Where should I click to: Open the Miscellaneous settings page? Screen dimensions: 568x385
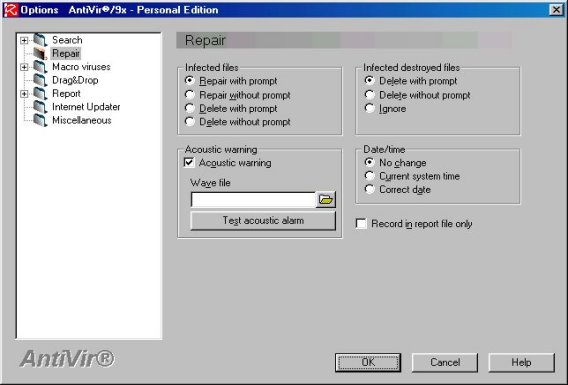coord(82,120)
